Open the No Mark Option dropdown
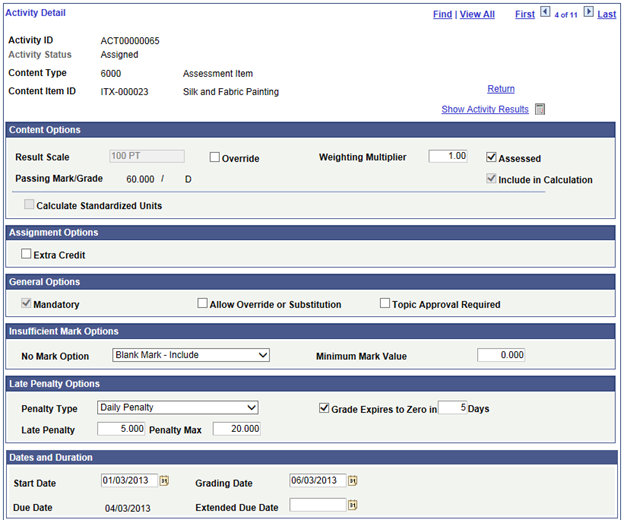 pyautogui.click(x=191, y=355)
